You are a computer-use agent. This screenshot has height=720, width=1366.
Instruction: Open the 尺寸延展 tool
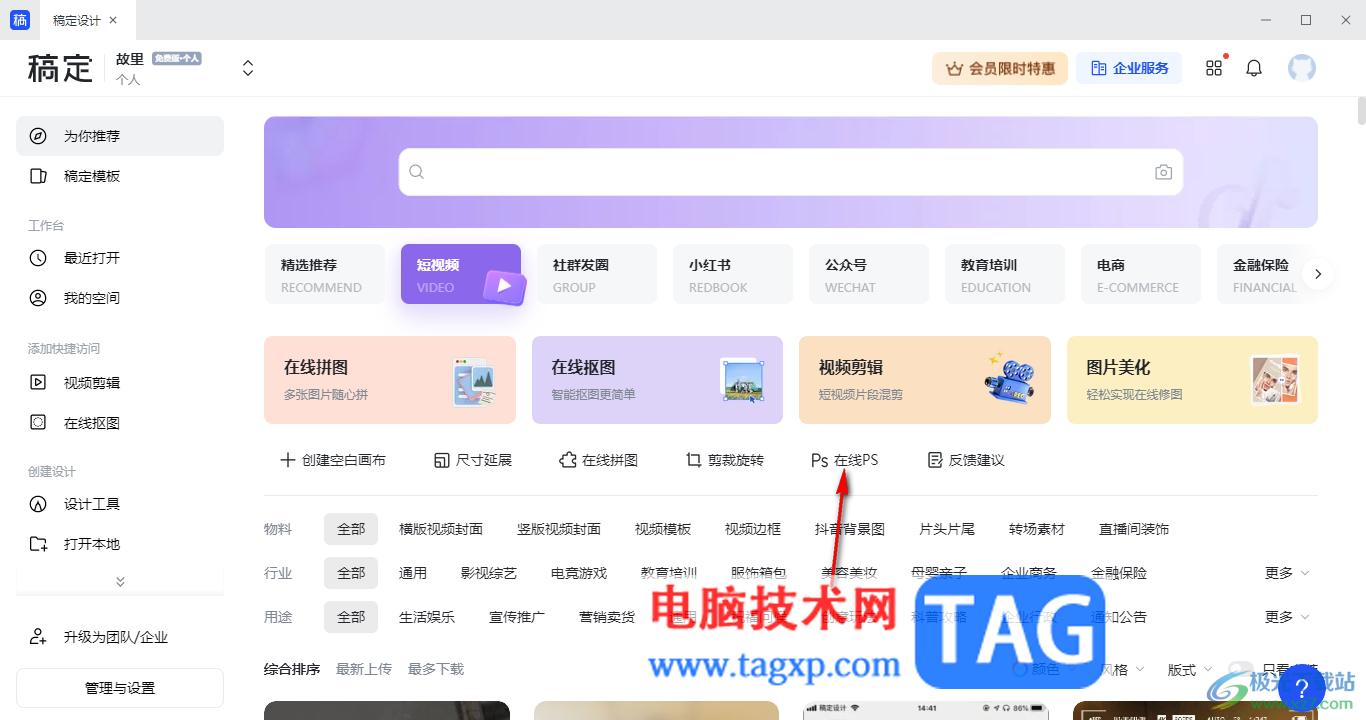(x=473, y=460)
